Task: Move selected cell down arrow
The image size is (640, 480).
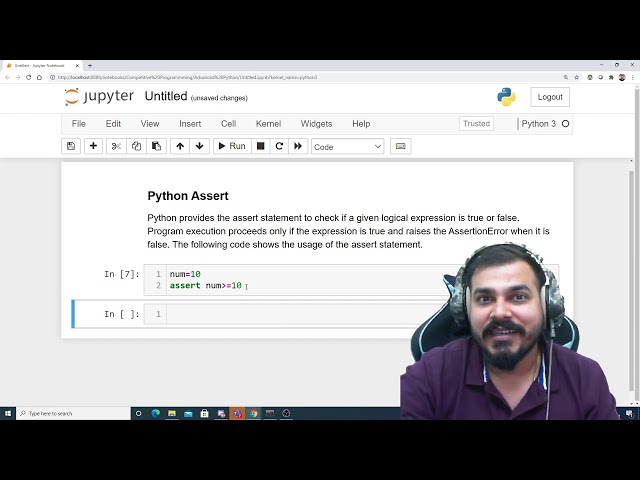Action: tap(200, 146)
